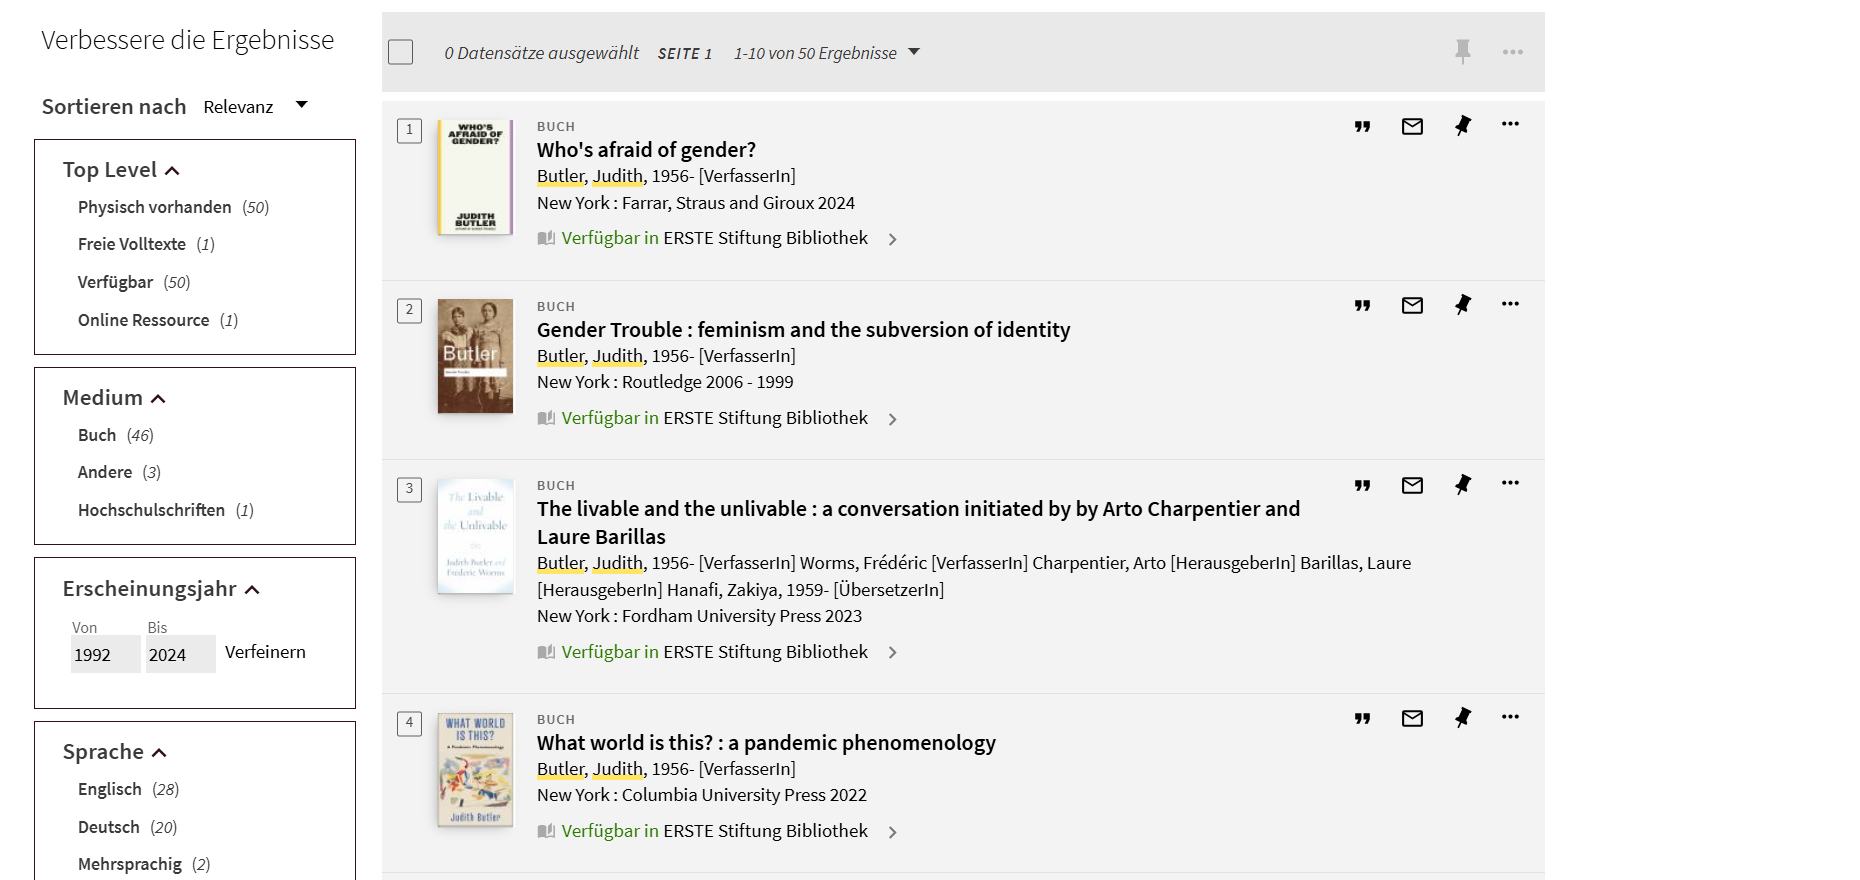Email the Who's afraid of gender? record
The height and width of the screenshot is (880, 1860).
(1412, 126)
